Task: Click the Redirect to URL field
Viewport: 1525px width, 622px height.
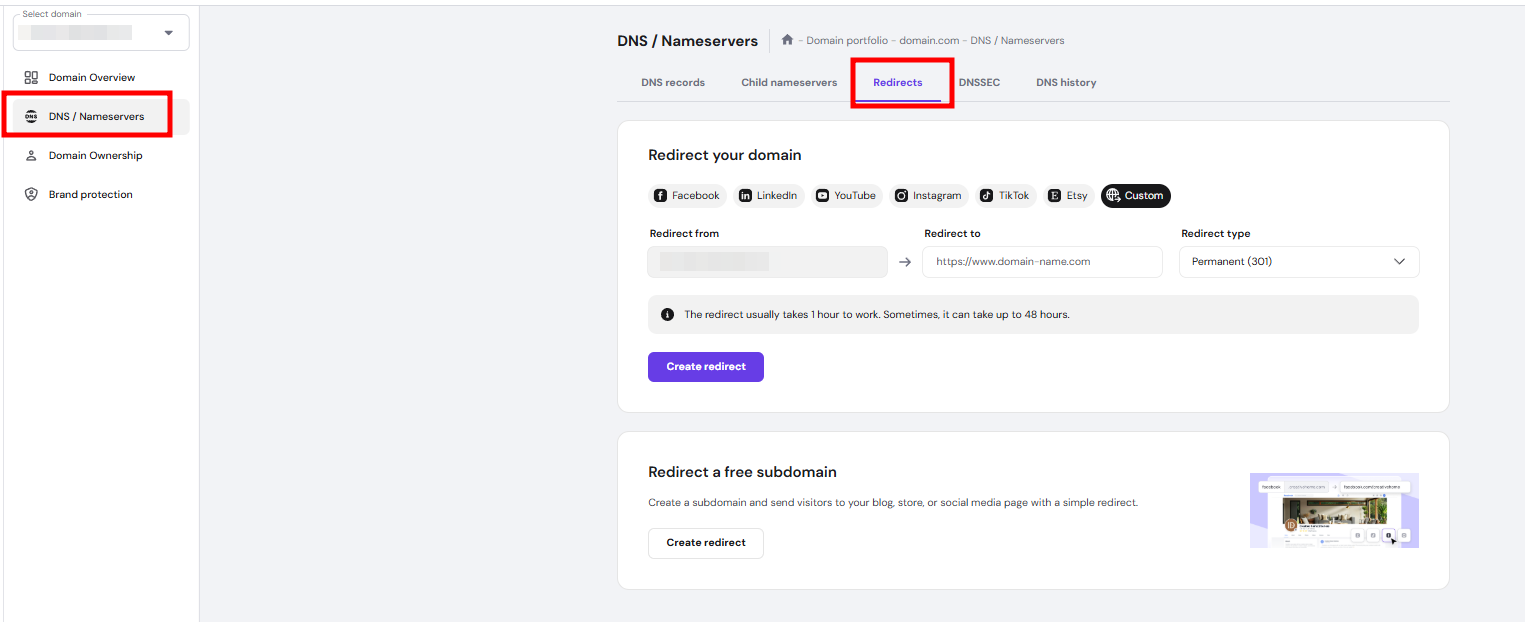Action: (x=1041, y=262)
